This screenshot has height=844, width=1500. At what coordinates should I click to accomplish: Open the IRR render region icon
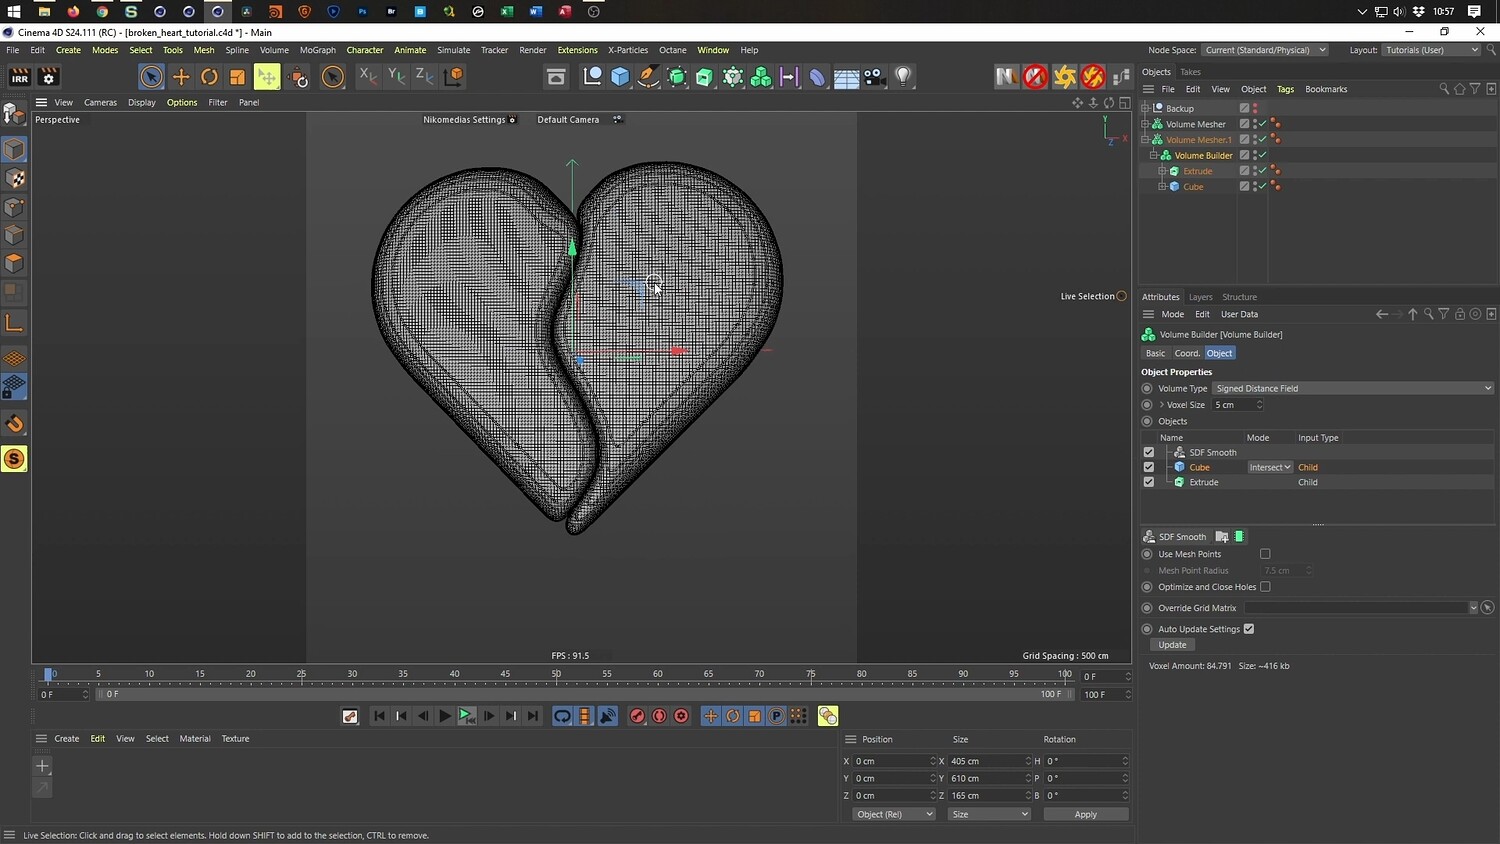point(19,77)
